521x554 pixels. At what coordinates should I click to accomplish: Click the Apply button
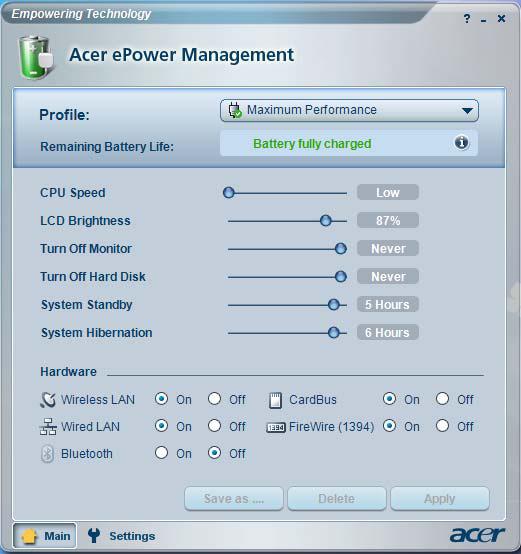click(440, 499)
